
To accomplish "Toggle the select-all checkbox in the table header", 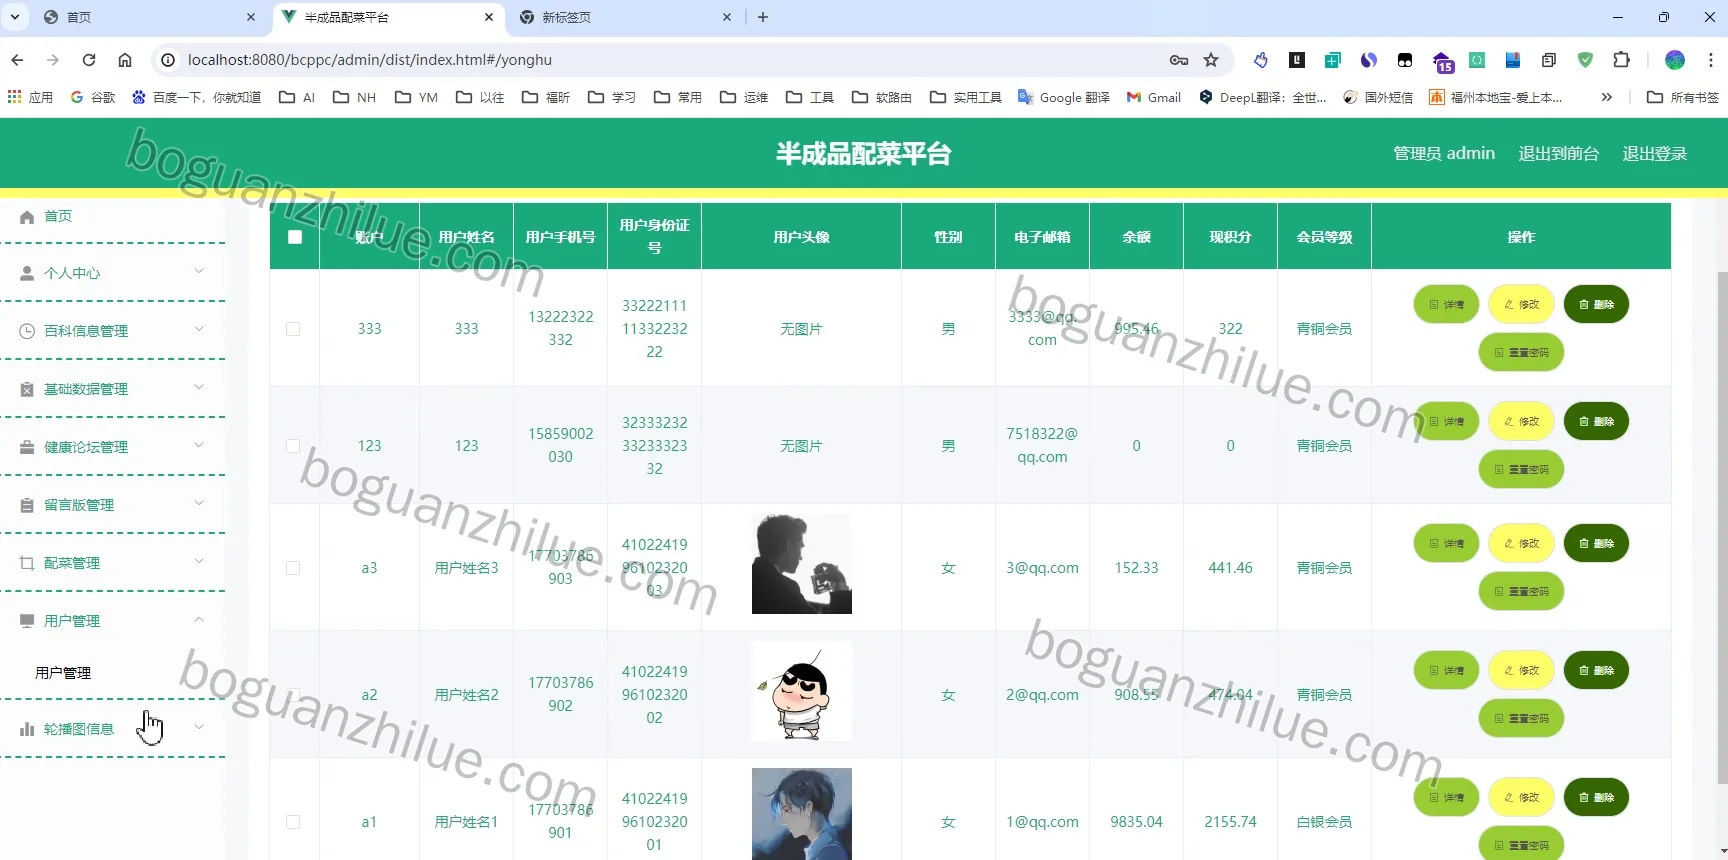I will pos(295,237).
